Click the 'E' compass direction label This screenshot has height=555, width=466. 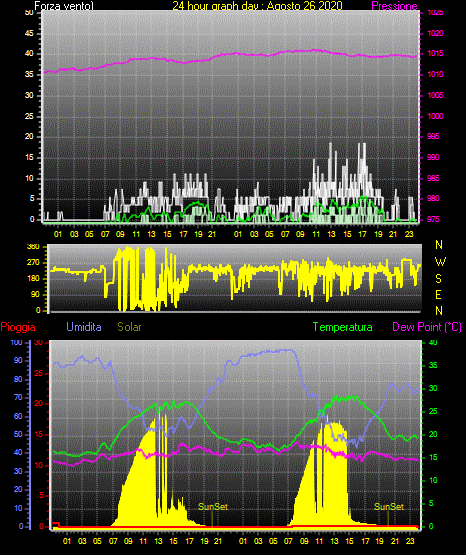click(x=438, y=294)
